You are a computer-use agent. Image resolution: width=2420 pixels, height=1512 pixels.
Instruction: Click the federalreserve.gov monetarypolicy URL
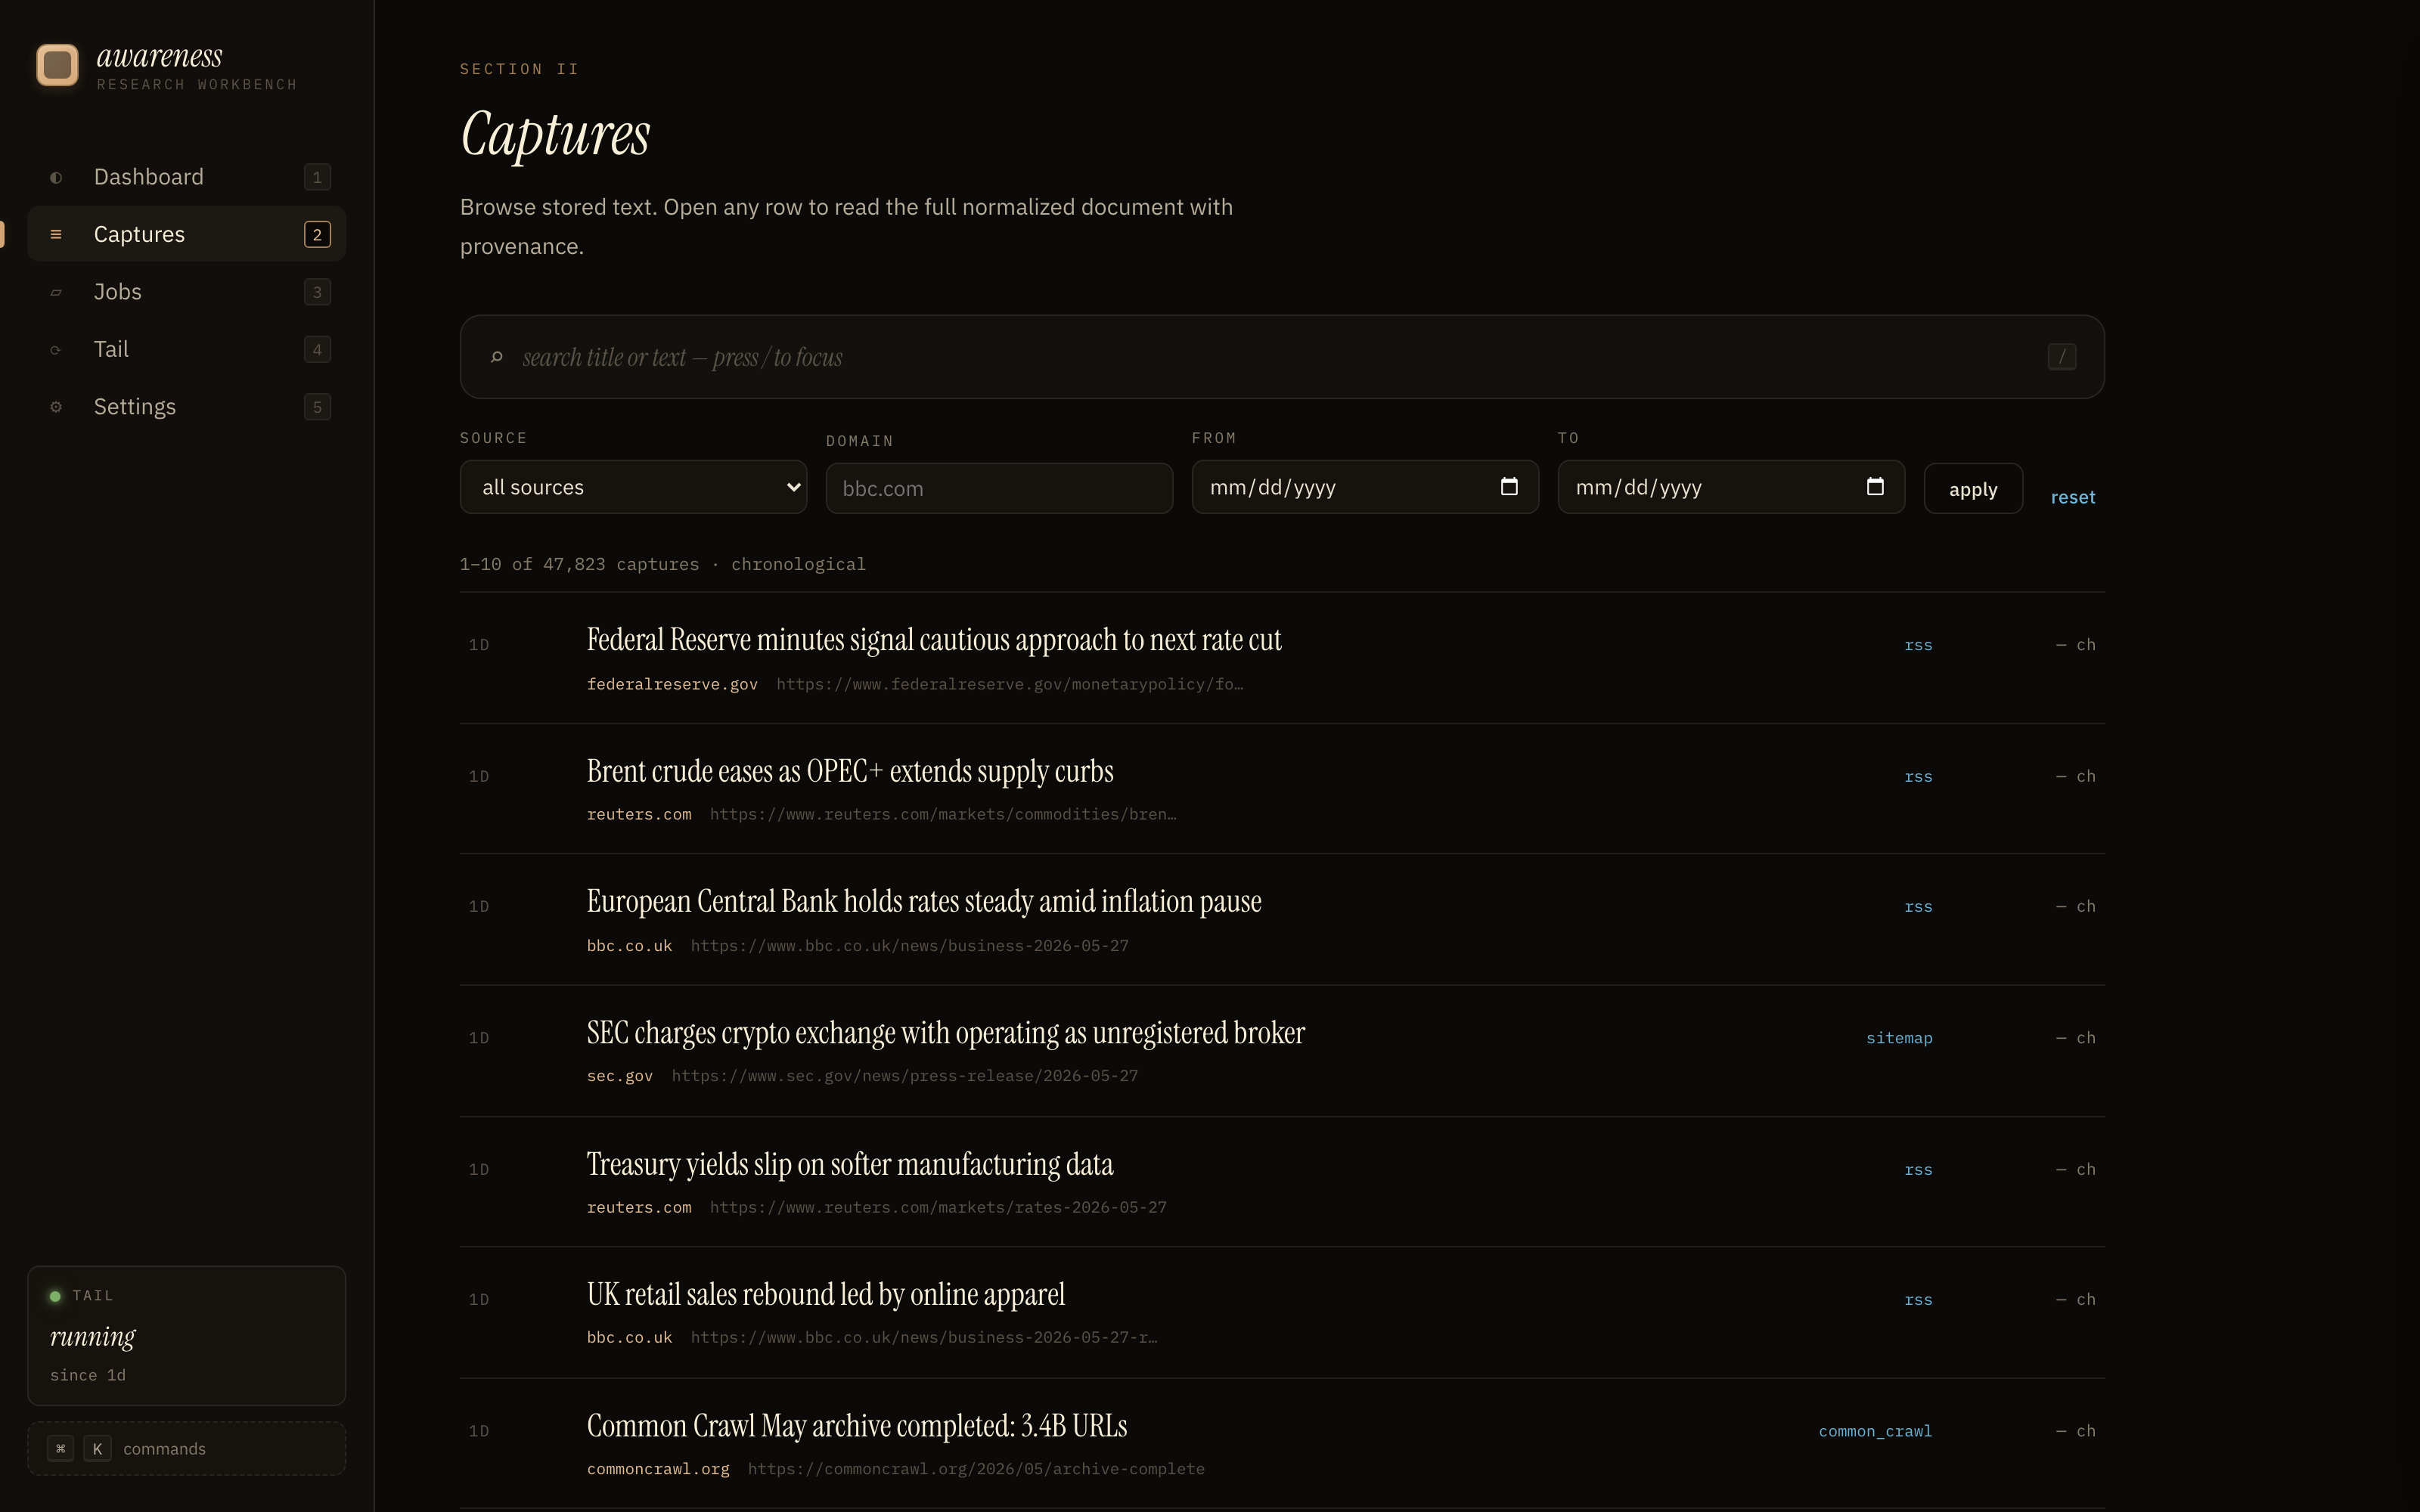point(1010,684)
